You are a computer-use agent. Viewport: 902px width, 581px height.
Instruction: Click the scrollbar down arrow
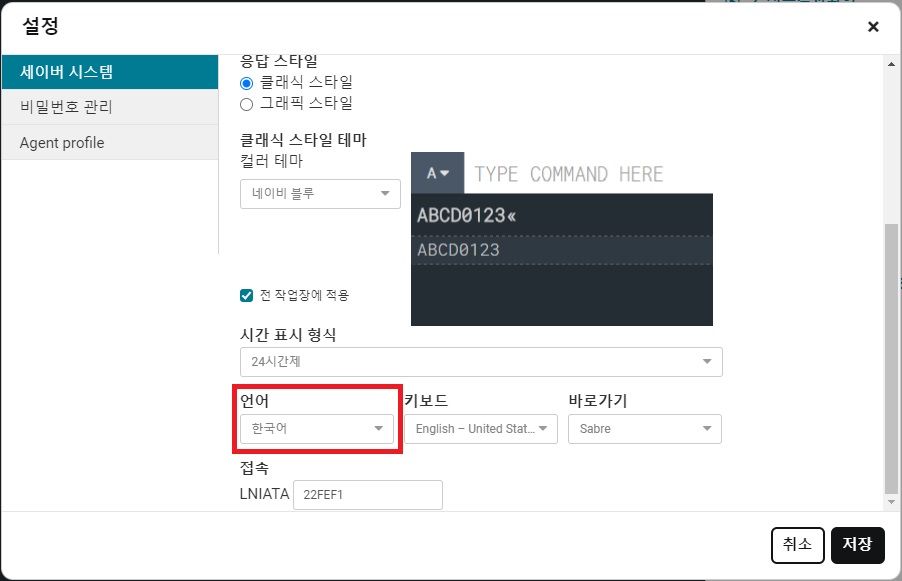[891, 502]
